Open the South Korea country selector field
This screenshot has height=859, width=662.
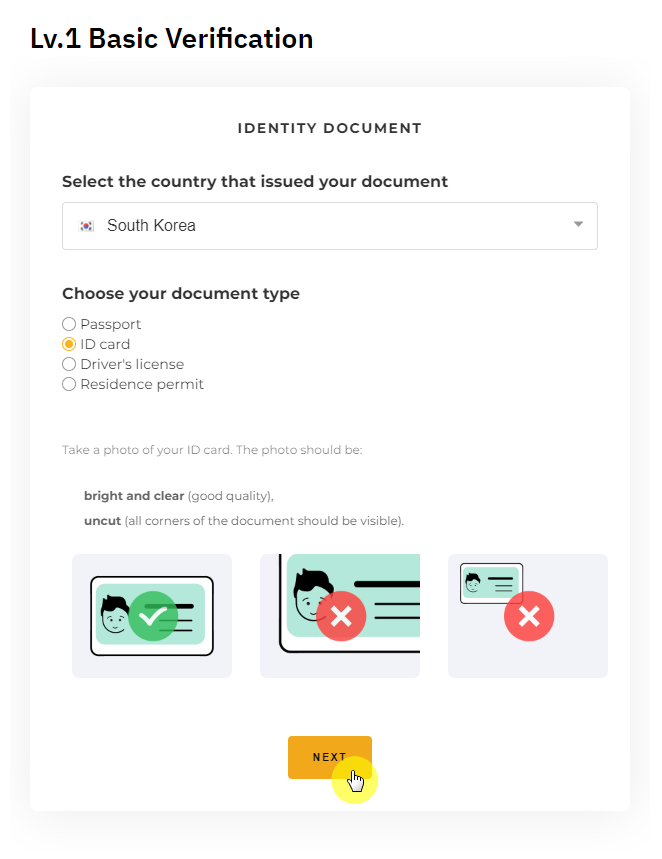[330, 226]
